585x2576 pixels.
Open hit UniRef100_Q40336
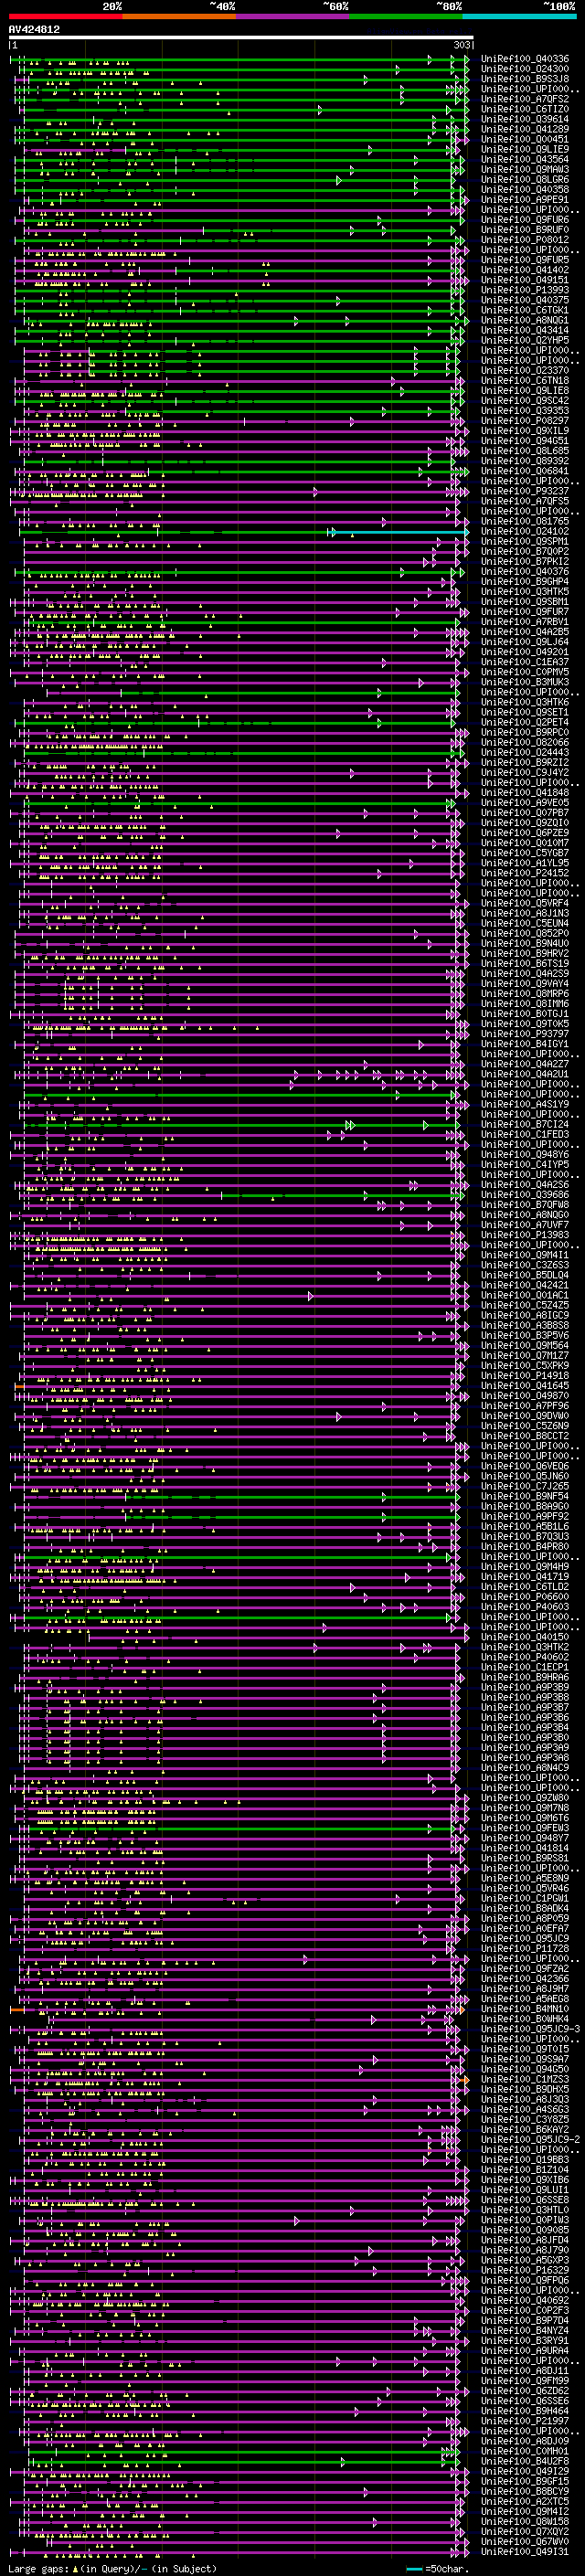525,59
